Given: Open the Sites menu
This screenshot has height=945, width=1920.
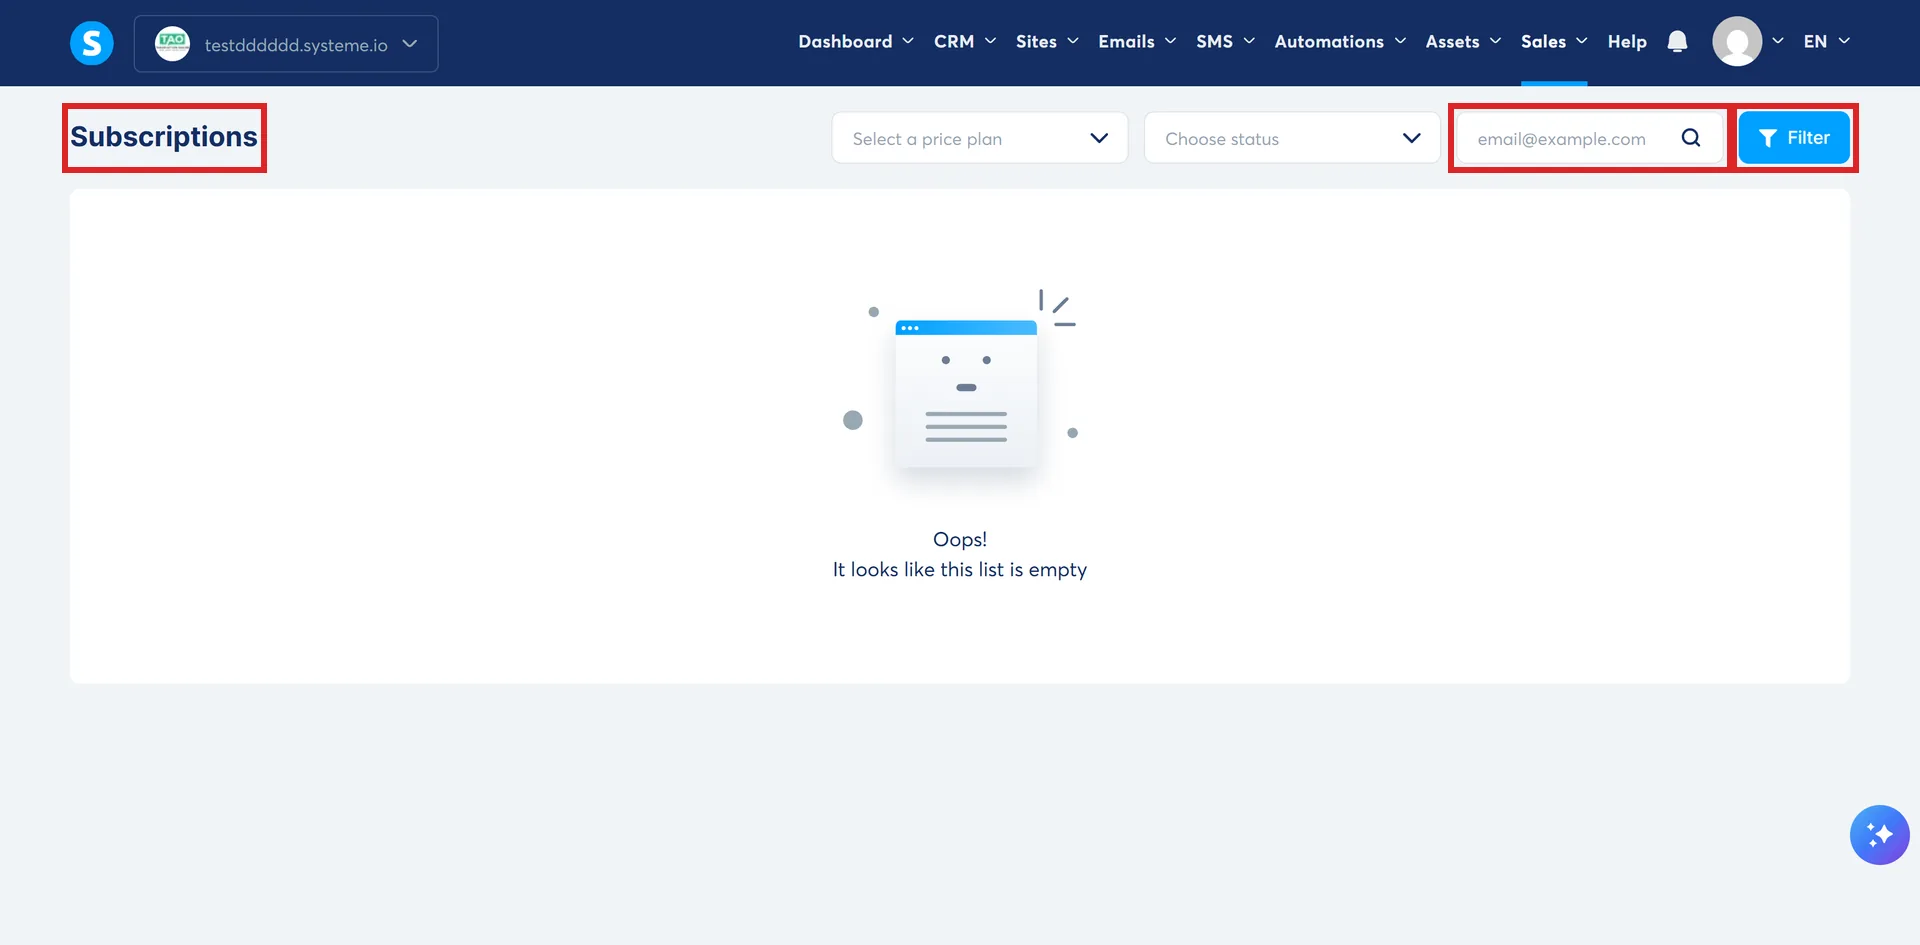Looking at the screenshot, I should [x=1047, y=41].
